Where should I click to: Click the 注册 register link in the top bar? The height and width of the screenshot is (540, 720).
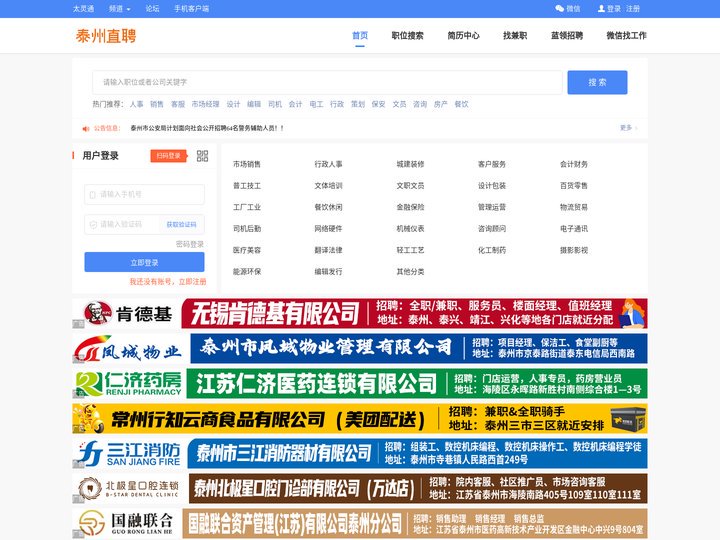click(633, 9)
